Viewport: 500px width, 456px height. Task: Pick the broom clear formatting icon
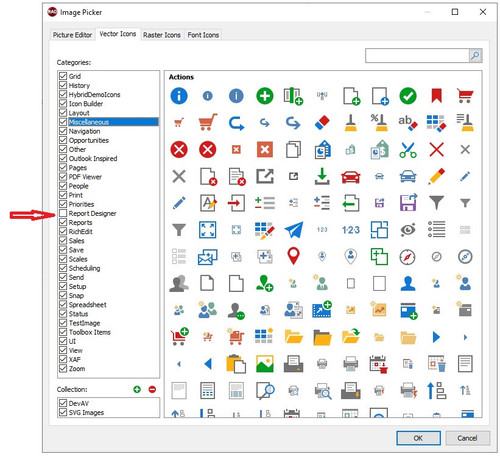[x=351, y=123]
